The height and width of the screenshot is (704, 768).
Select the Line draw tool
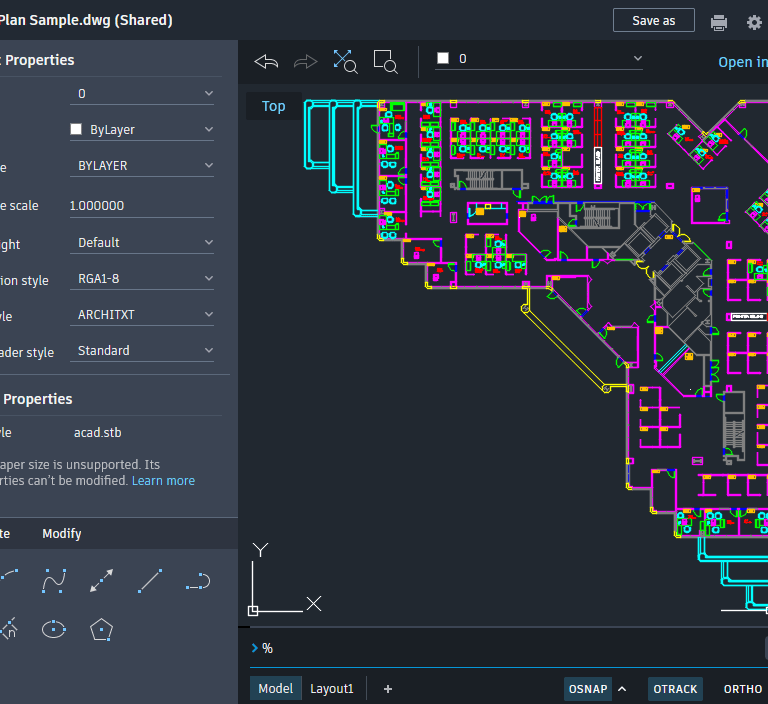tap(150, 581)
